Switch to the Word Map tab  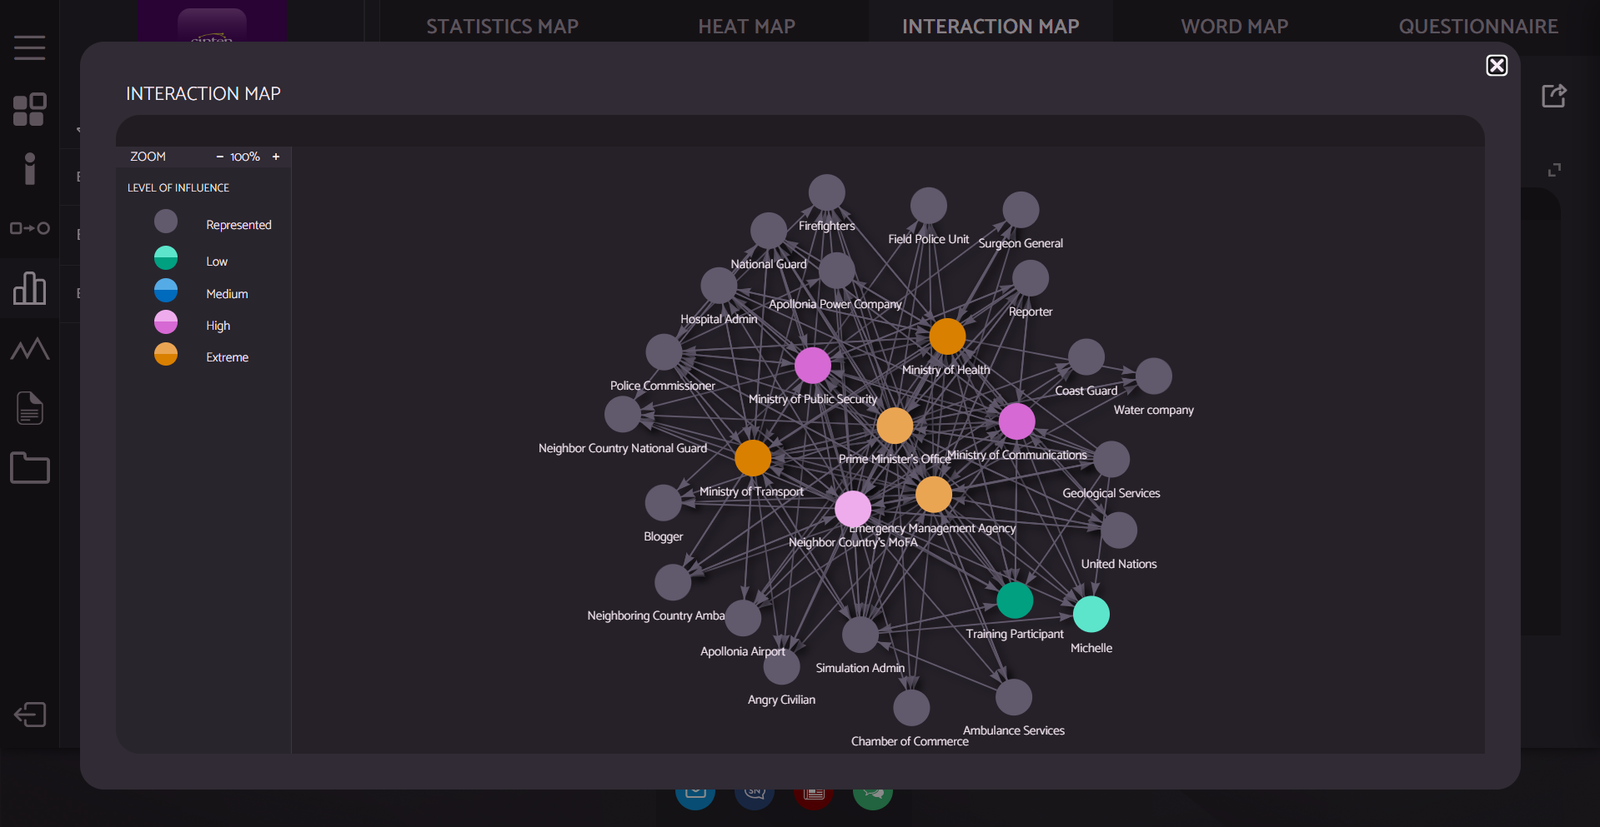point(1234,27)
